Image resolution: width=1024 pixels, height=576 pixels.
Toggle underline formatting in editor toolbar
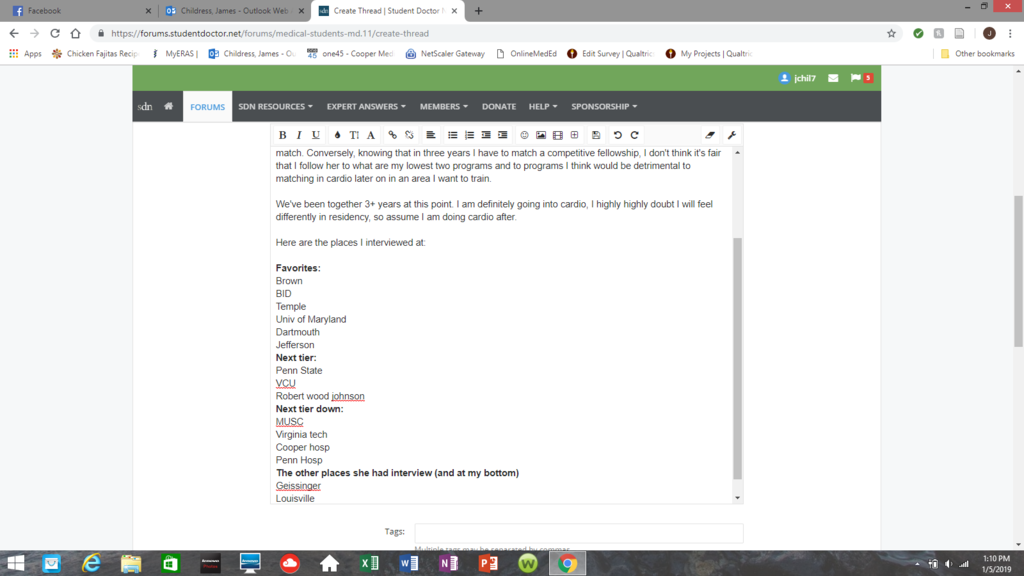[x=315, y=135]
